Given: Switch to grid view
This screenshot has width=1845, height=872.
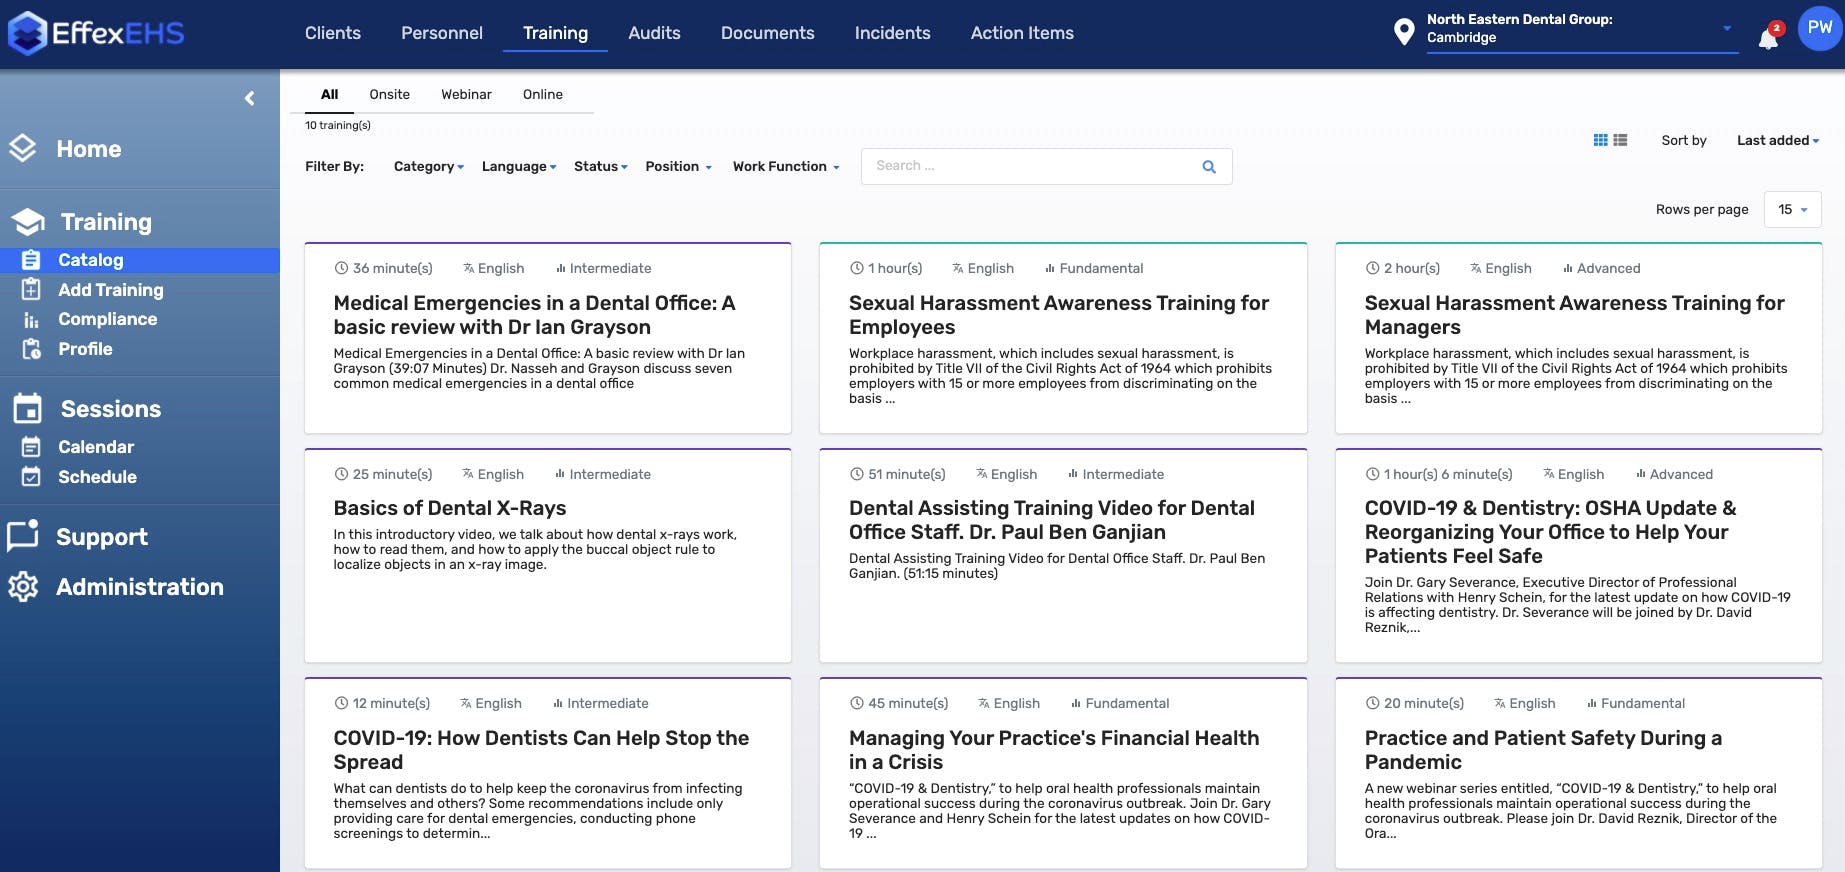Looking at the screenshot, I should tap(1600, 140).
